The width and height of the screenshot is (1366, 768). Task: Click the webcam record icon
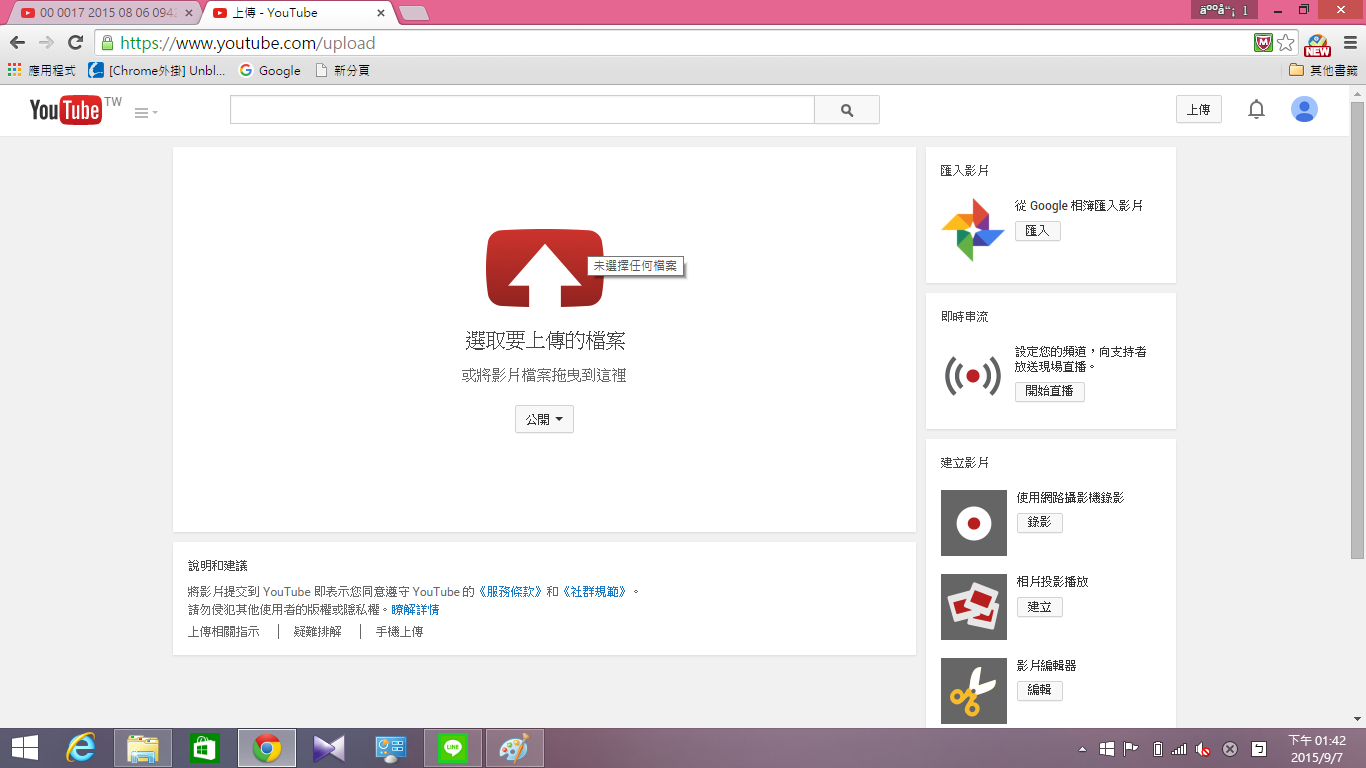tap(973, 523)
